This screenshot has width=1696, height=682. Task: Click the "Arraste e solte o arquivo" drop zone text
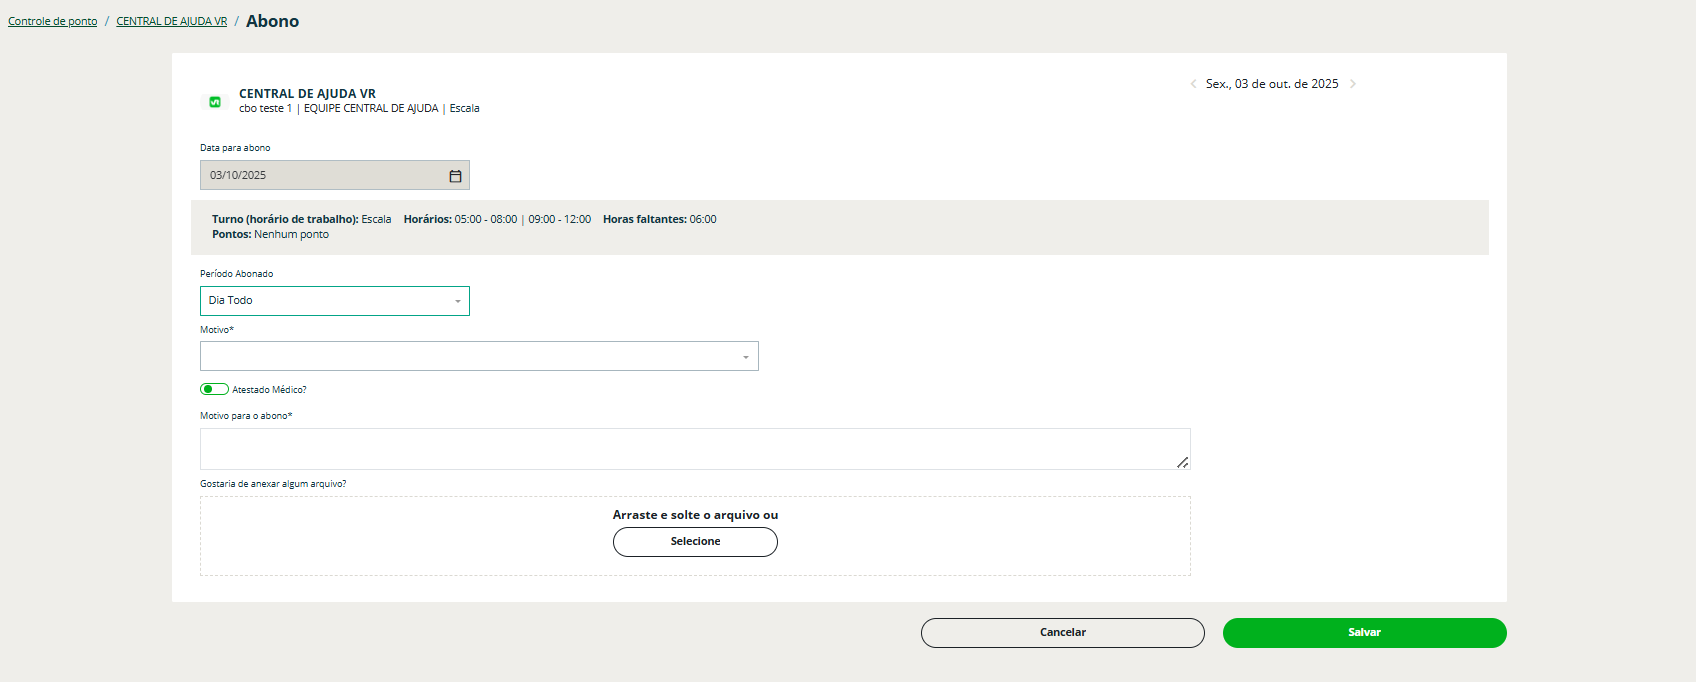(x=695, y=515)
